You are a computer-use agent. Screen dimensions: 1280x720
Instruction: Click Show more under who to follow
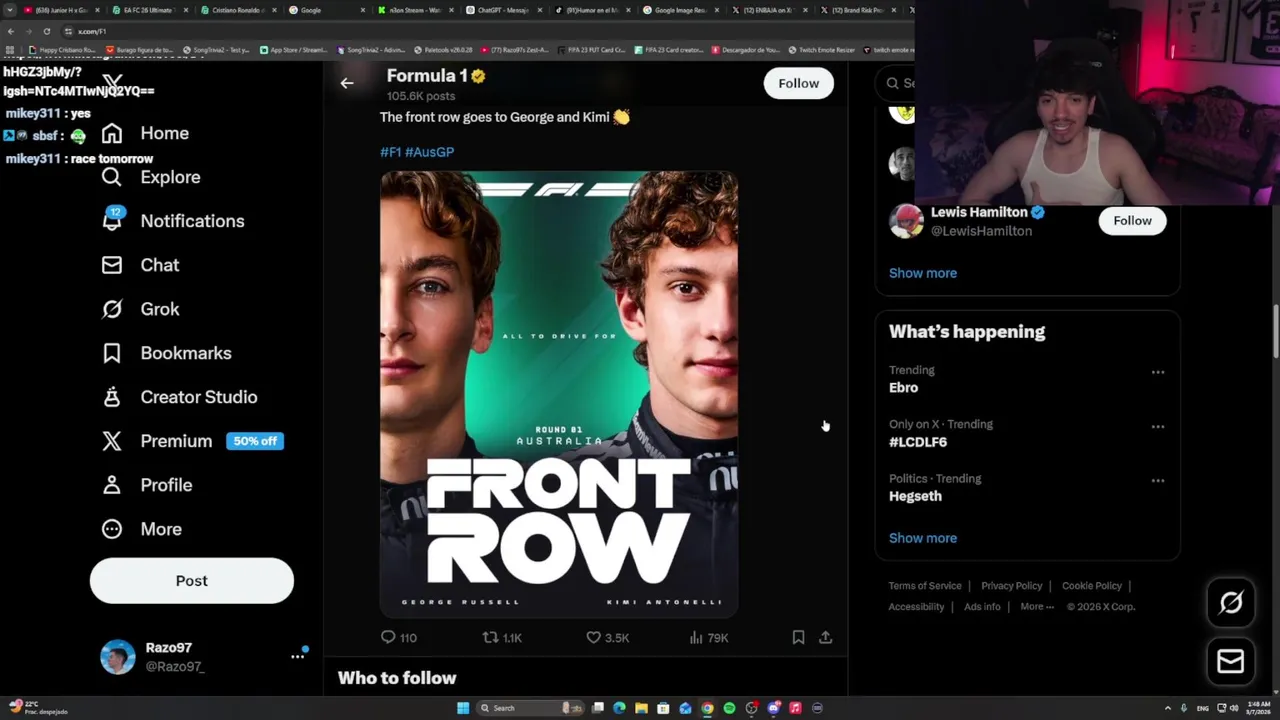pos(923,273)
